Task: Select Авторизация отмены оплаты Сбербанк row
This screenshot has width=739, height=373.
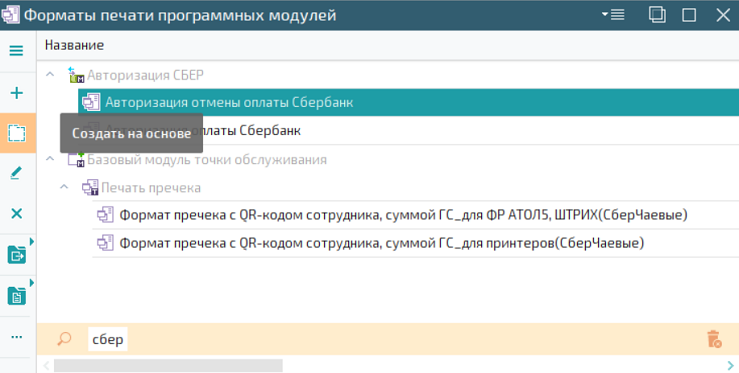Action: coord(409,102)
